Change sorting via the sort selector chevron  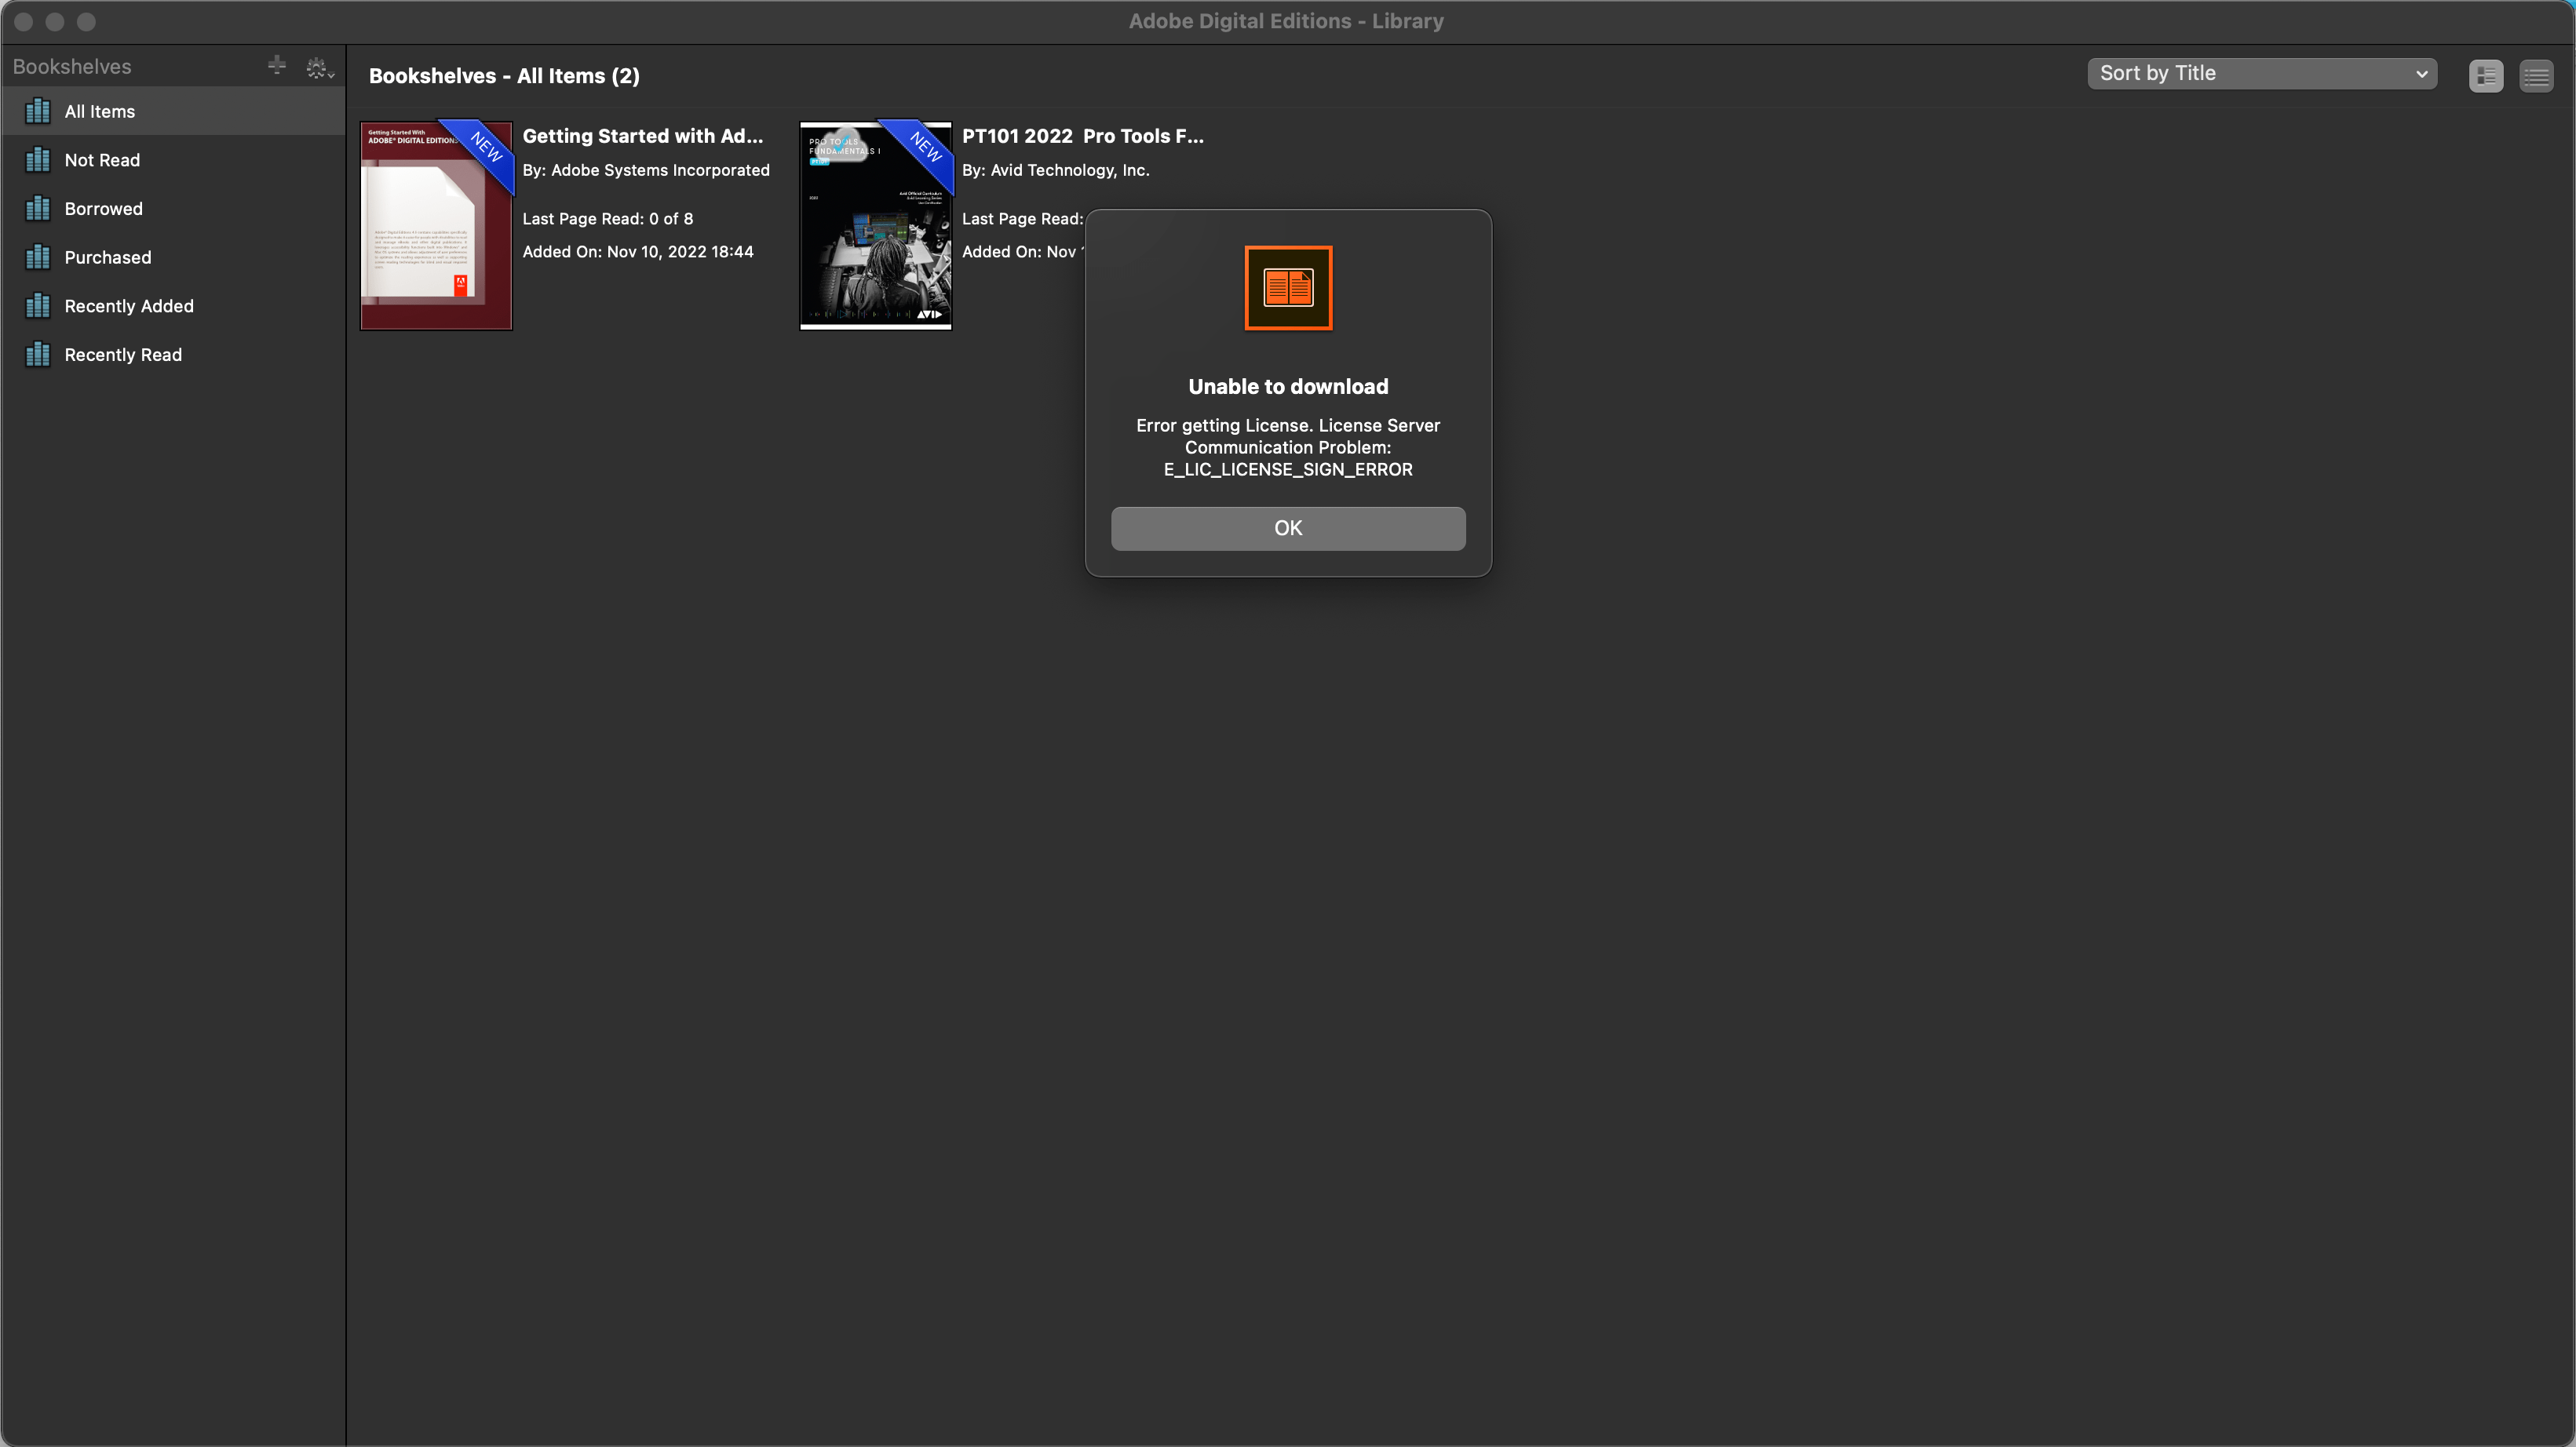[2423, 73]
